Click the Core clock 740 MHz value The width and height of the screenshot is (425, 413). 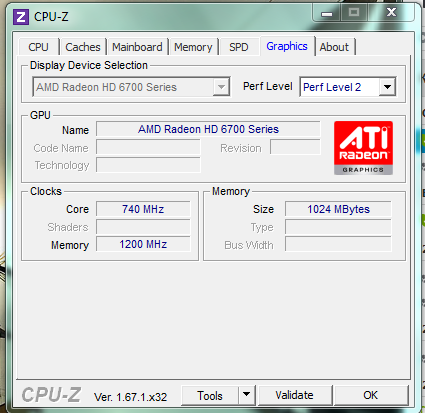(x=143, y=209)
